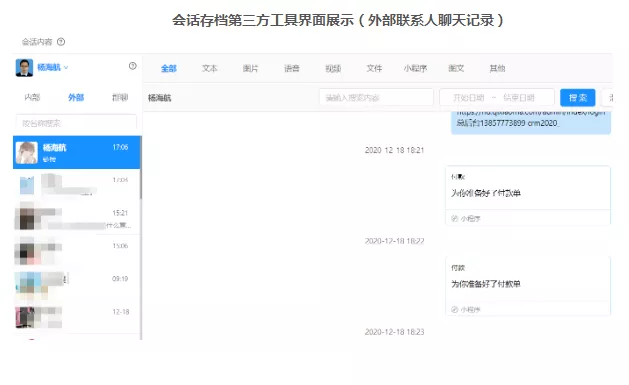
Task: Select the 文件 message filter tab
Action: coord(374,69)
